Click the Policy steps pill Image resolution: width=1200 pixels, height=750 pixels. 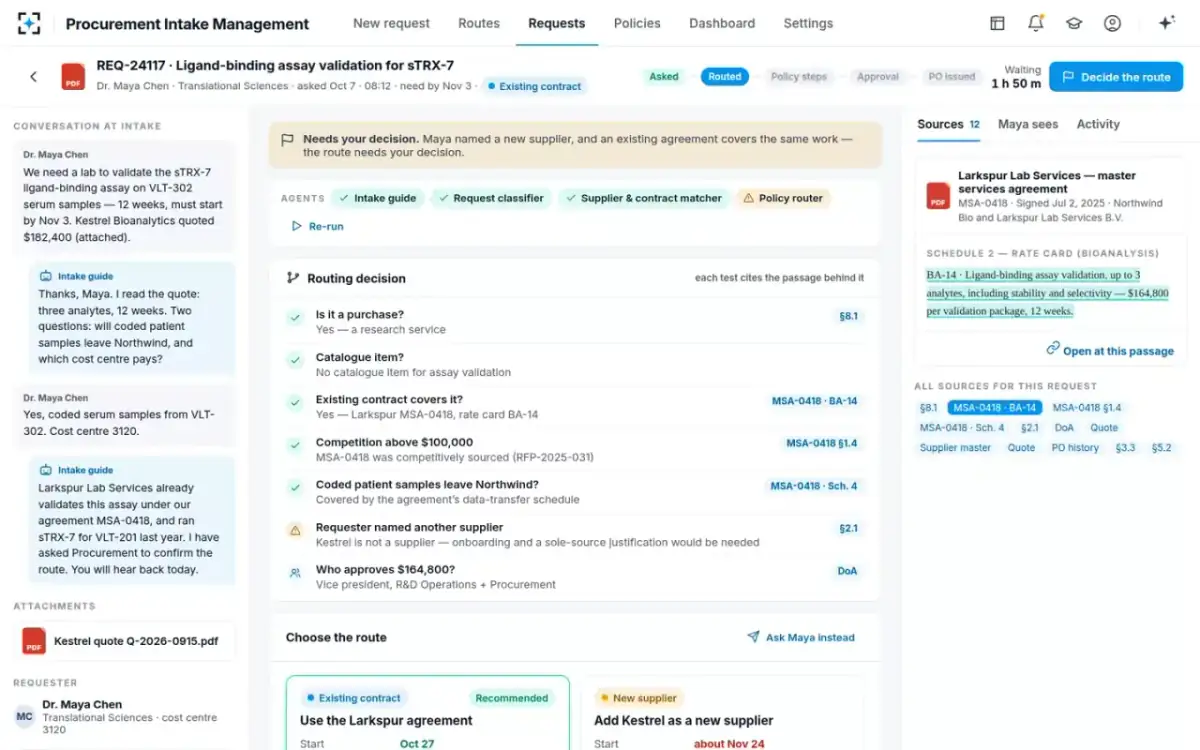799,76
